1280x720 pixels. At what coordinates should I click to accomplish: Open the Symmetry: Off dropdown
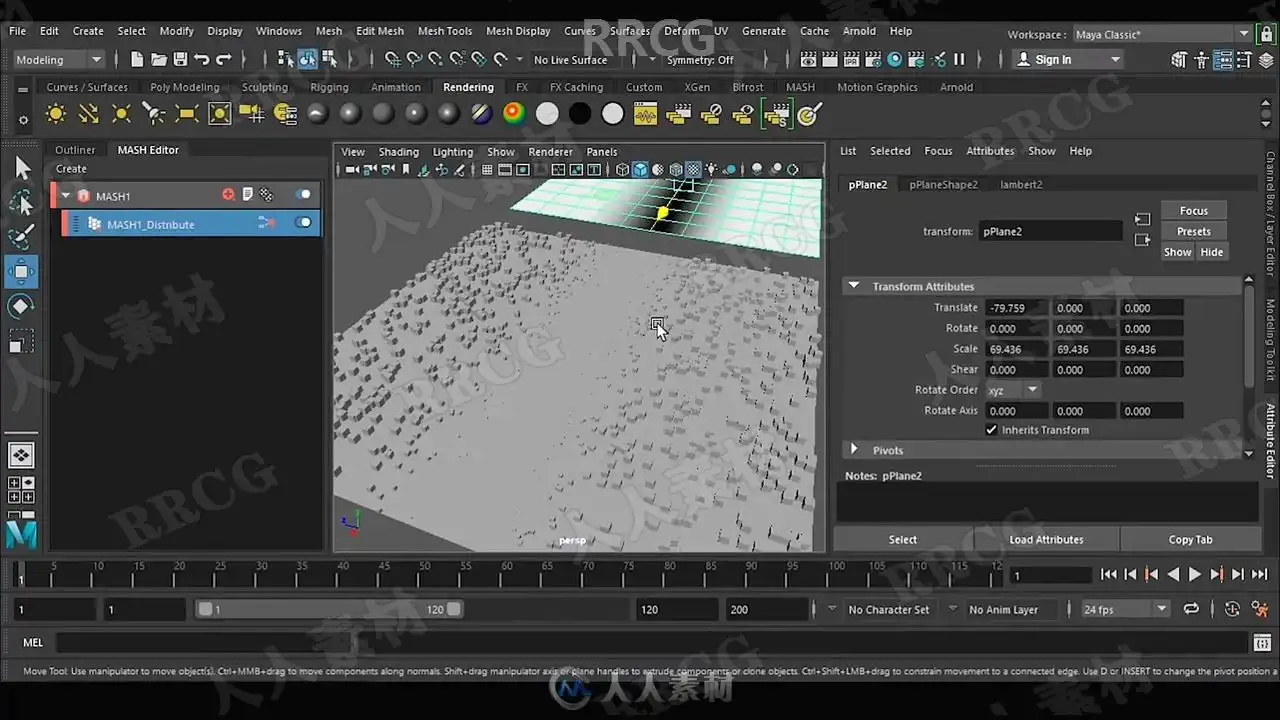coord(700,60)
